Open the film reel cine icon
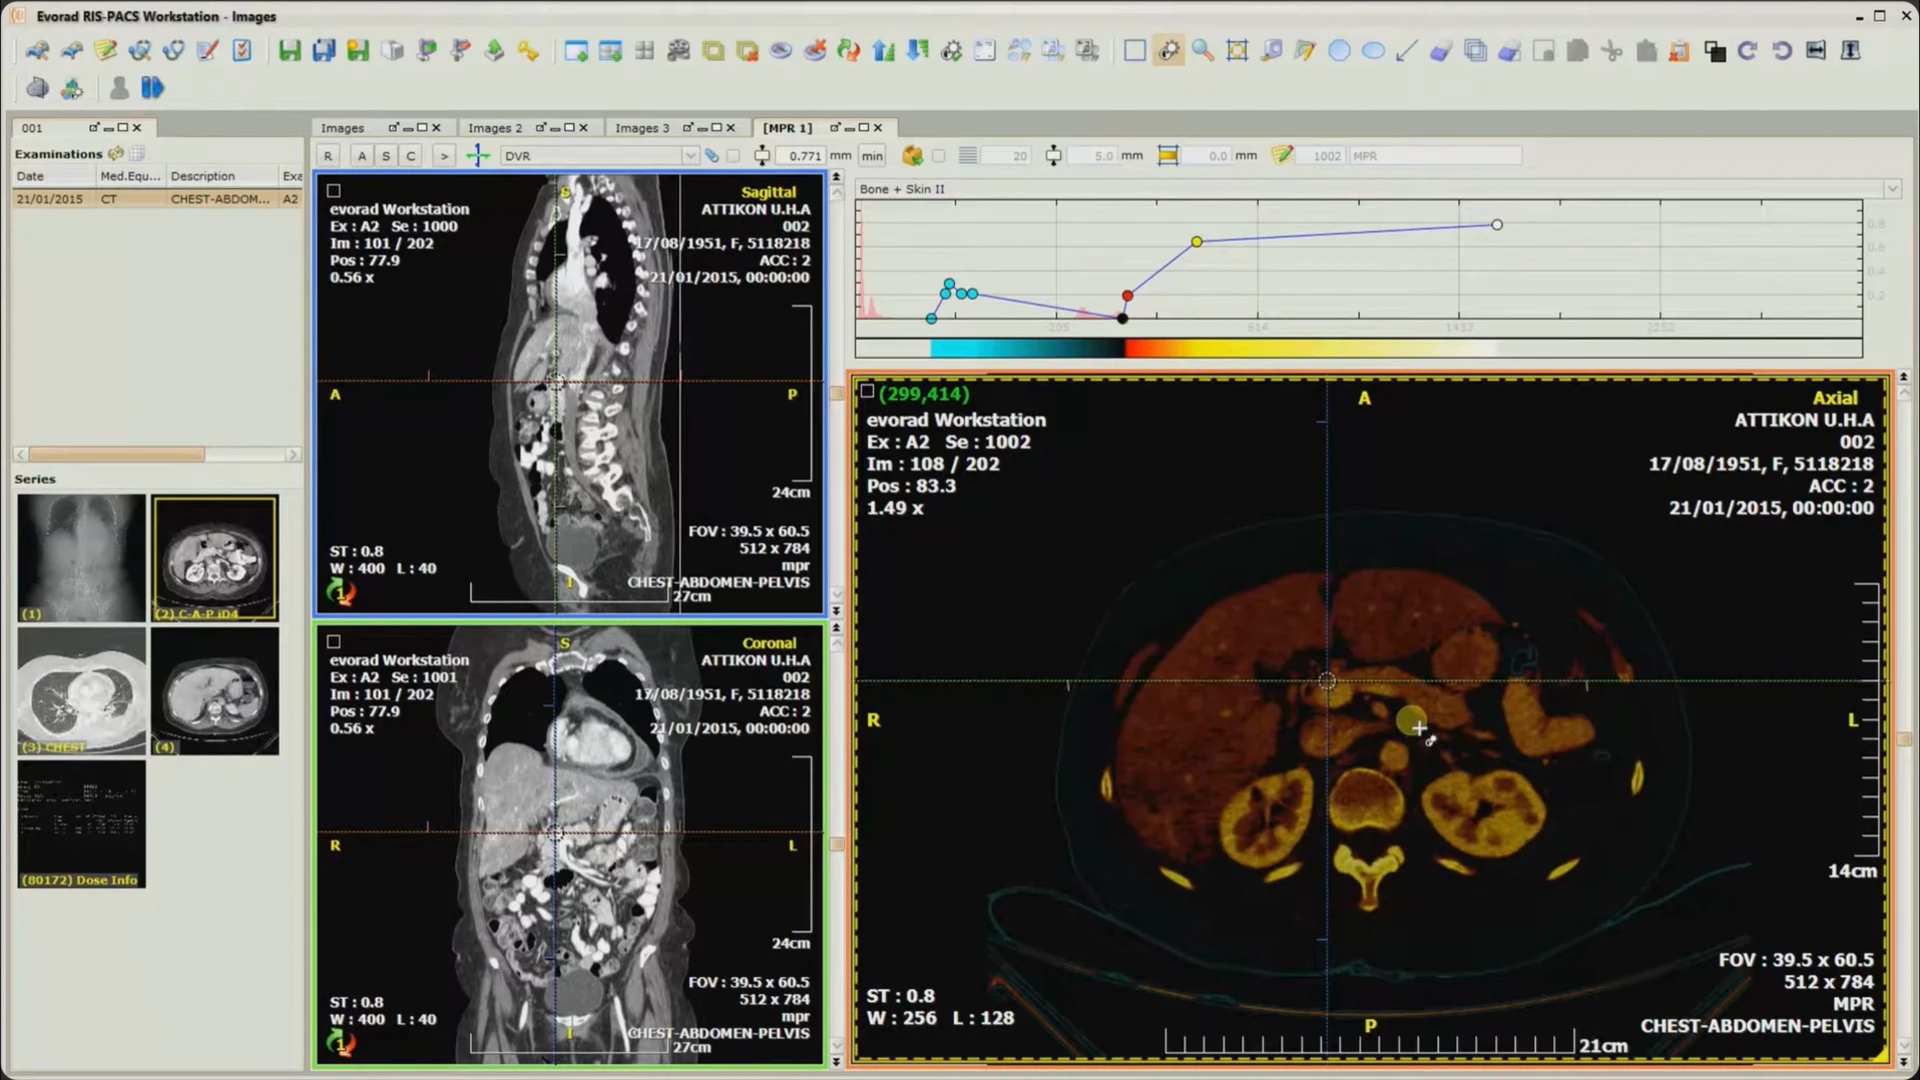Viewport: 1920px width, 1080px height. tap(679, 51)
